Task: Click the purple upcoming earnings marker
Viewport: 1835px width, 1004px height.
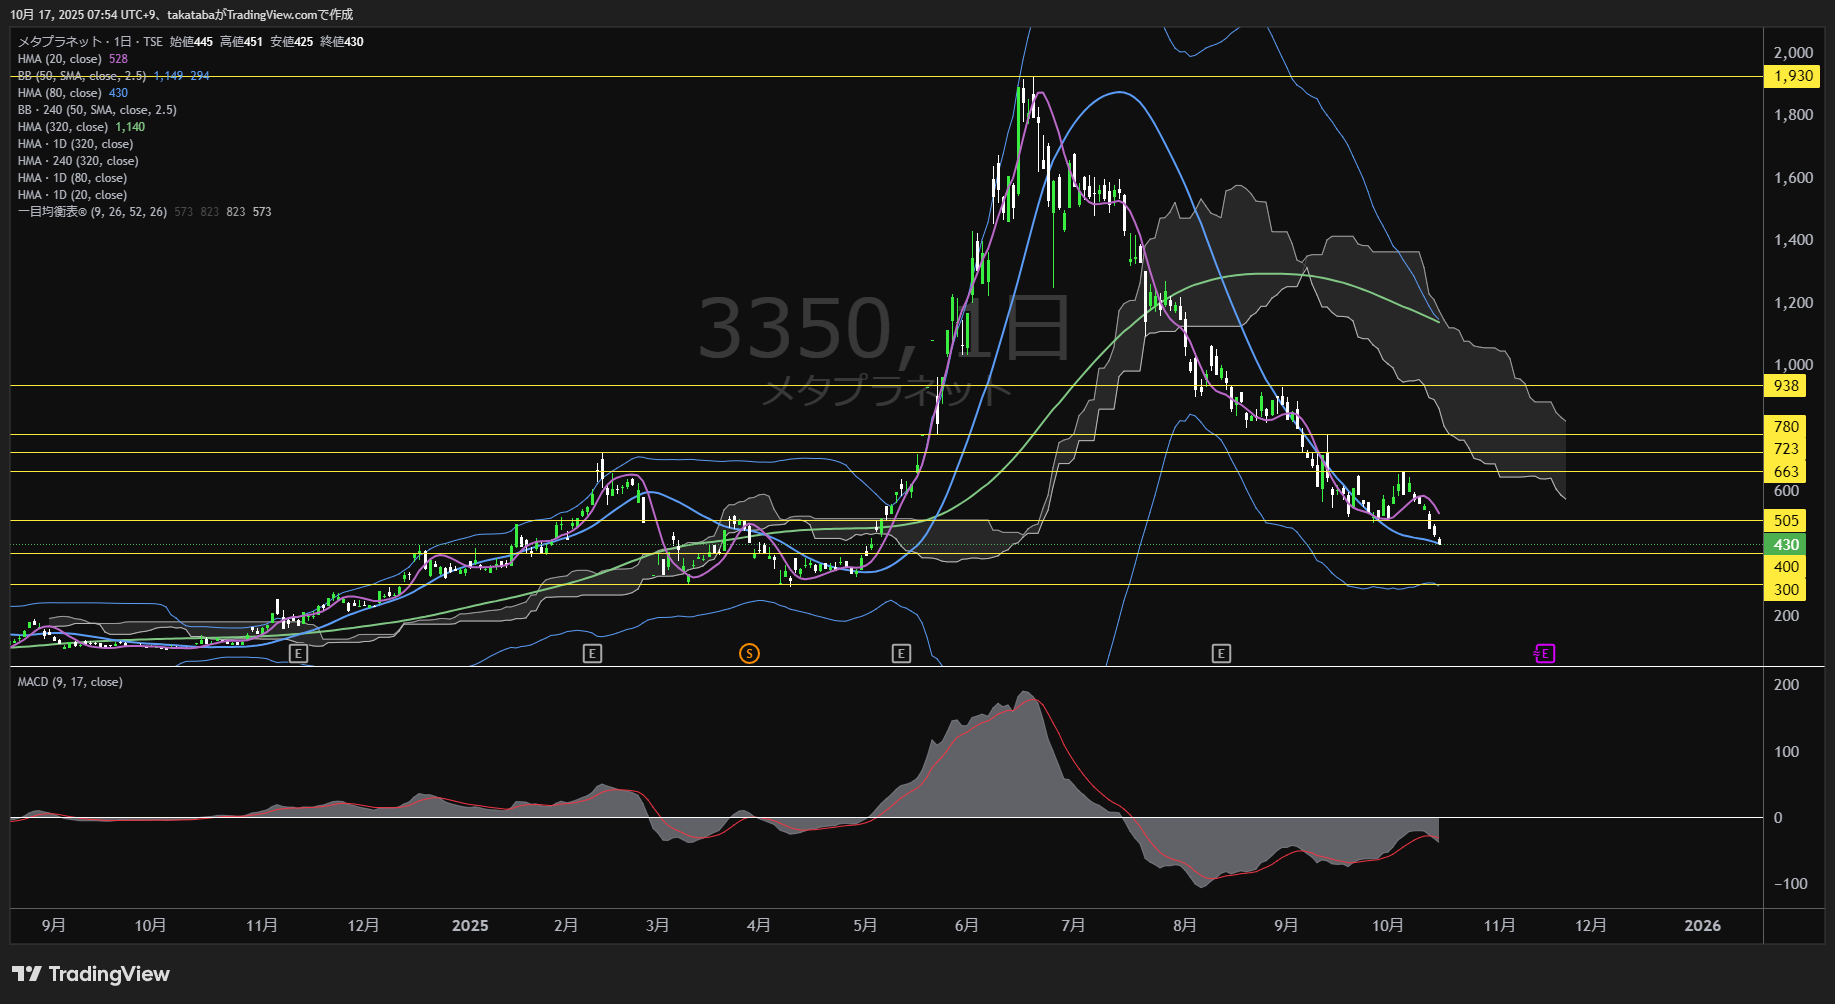Action: (x=1545, y=654)
